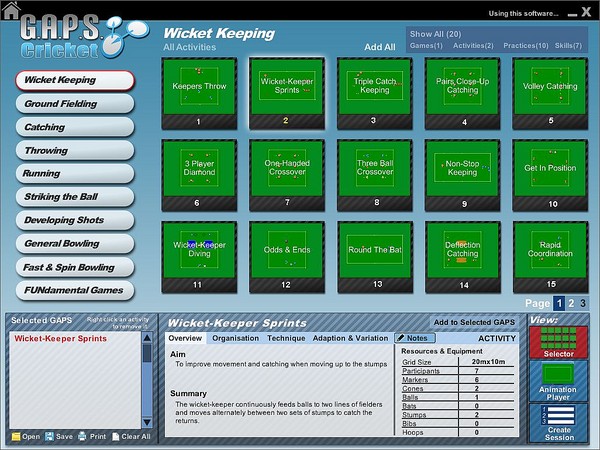Go to page 2 of activities
Viewport: 600px width, 450px height.
571,303
